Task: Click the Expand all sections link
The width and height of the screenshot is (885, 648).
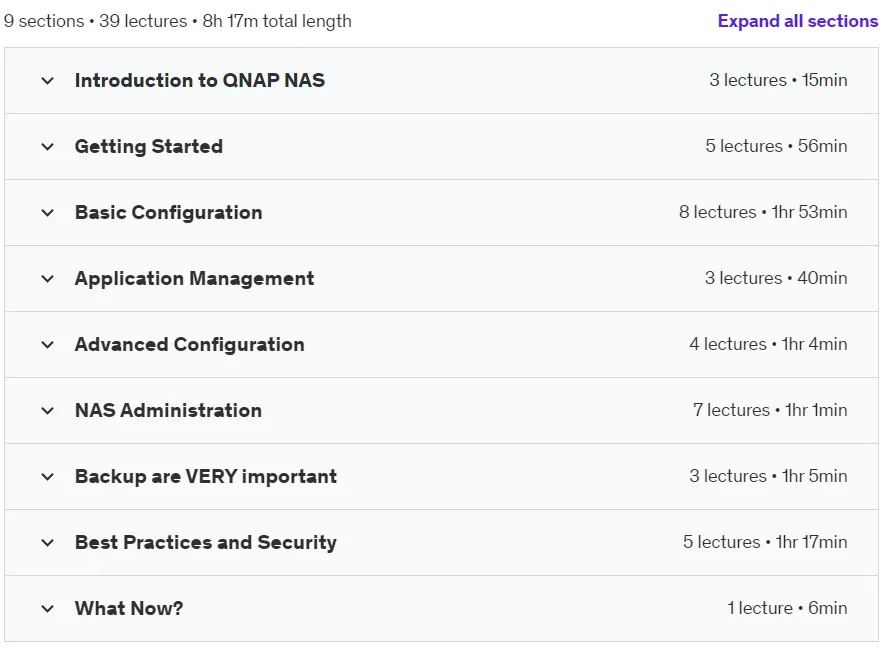Action: point(798,21)
